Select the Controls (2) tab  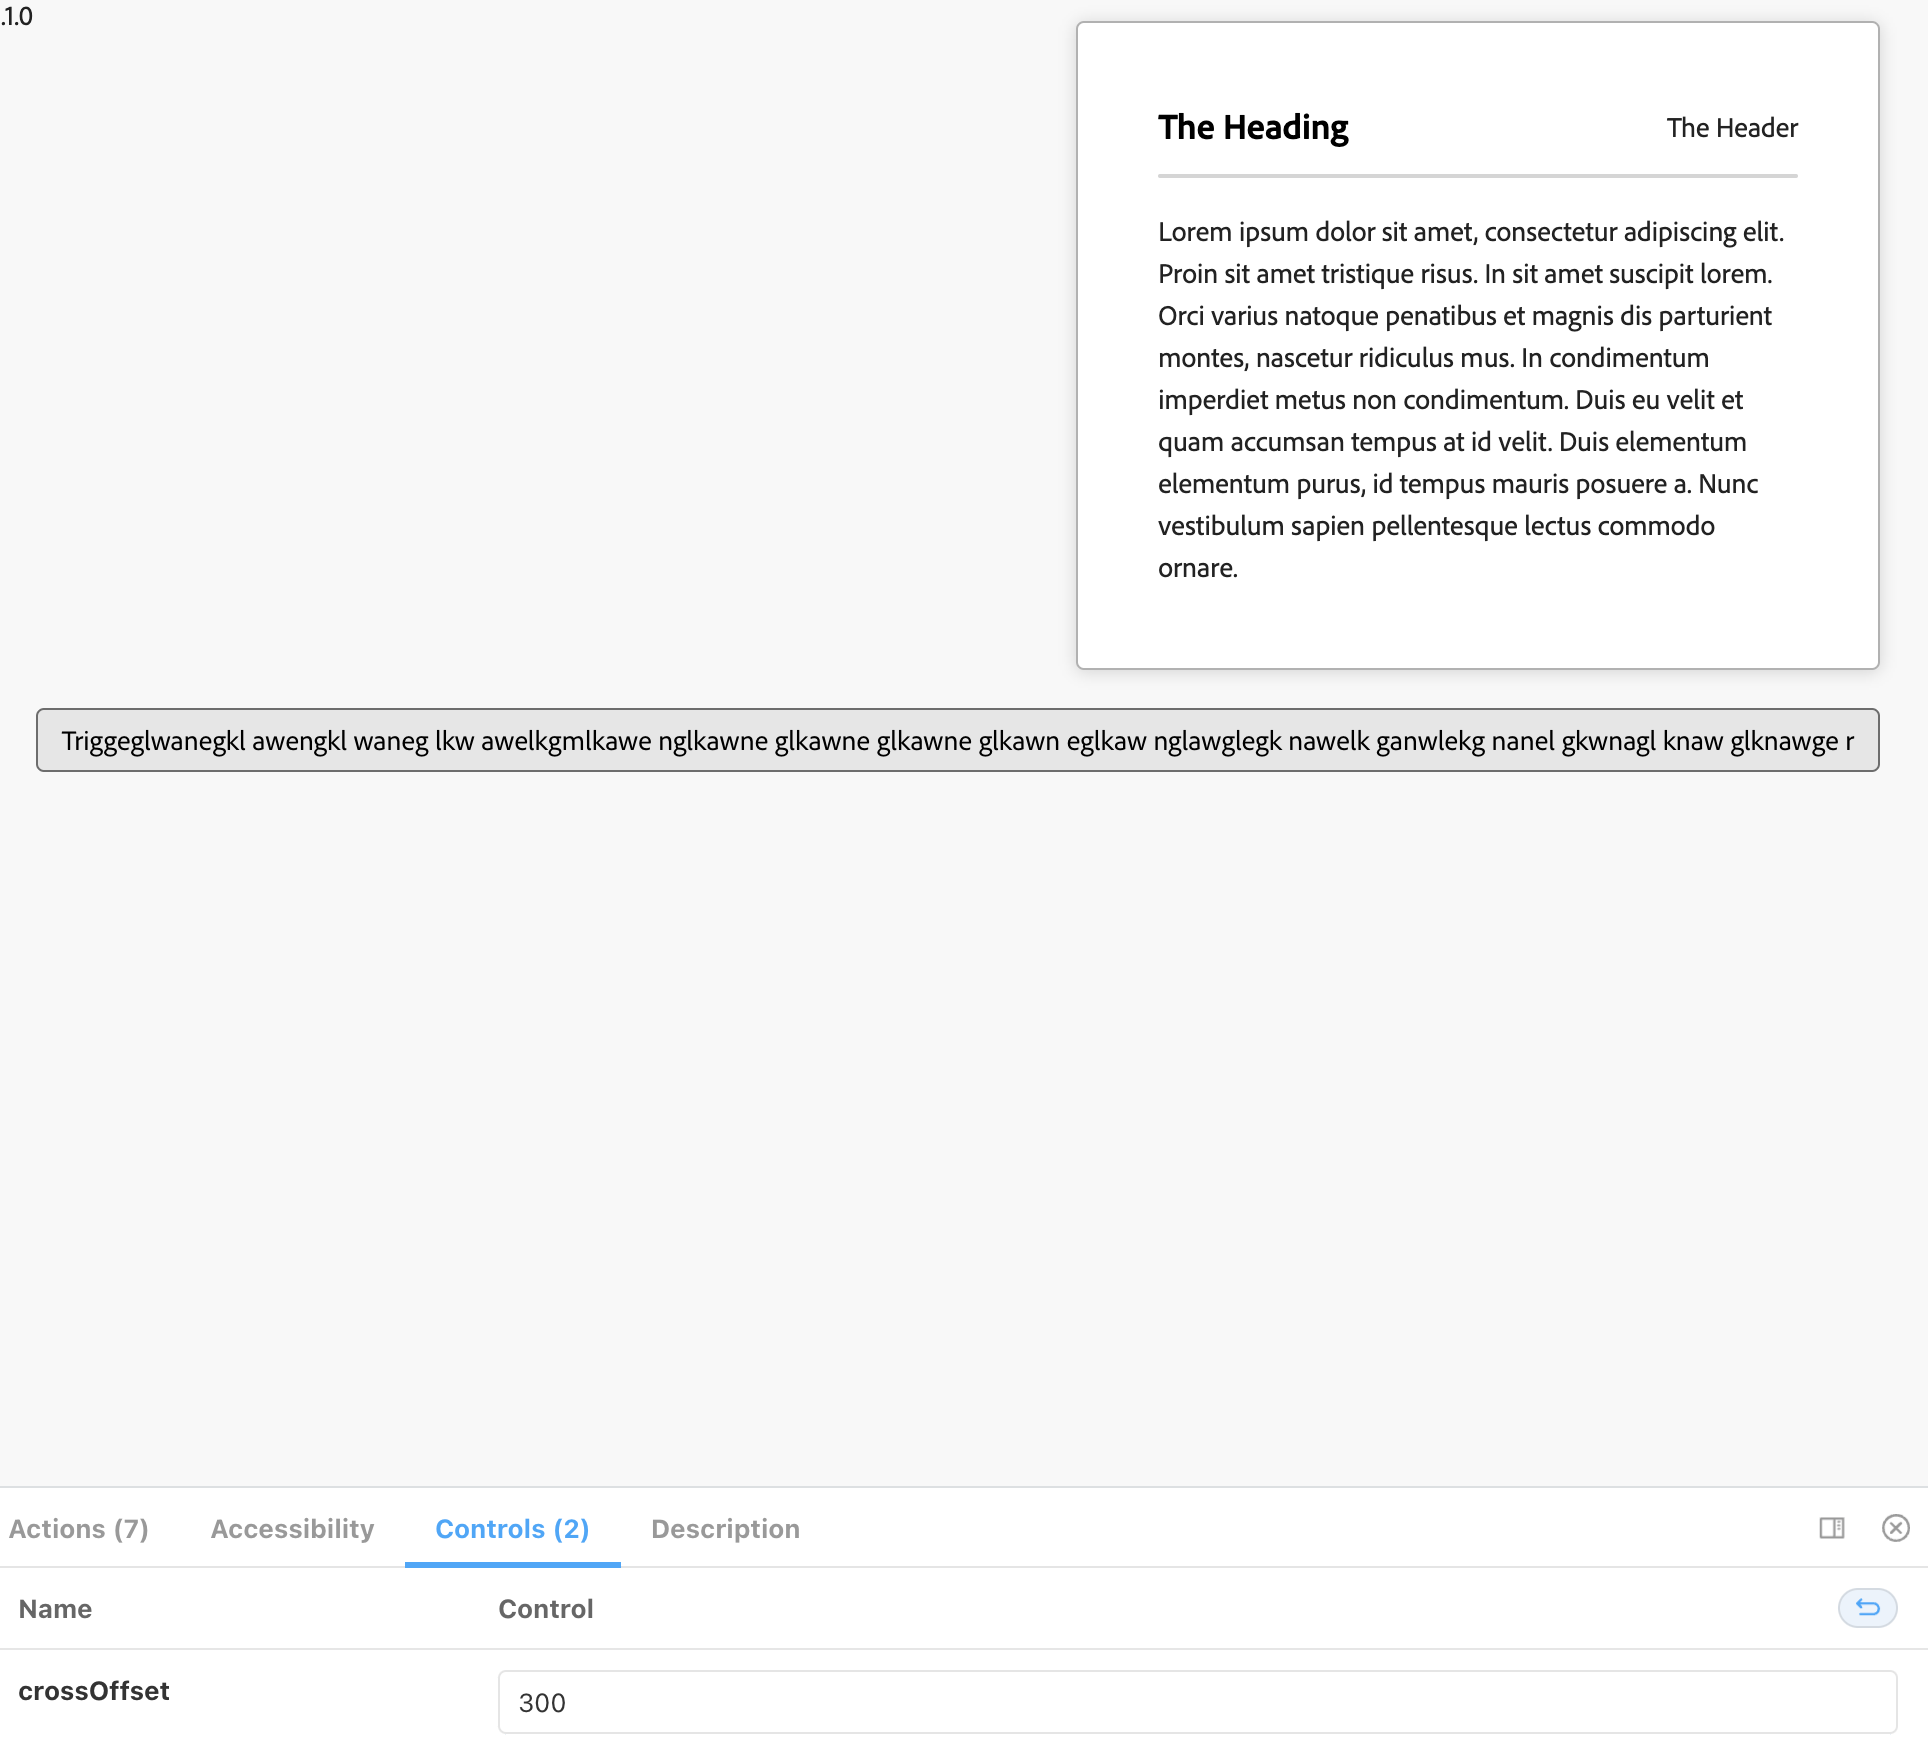tap(512, 1529)
